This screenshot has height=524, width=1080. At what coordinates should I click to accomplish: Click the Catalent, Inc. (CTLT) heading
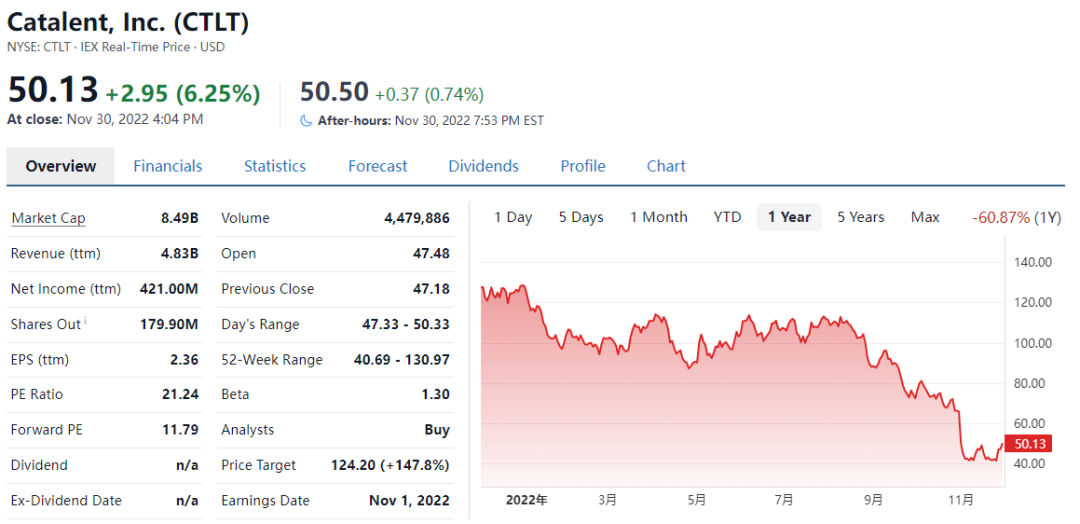tap(128, 22)
